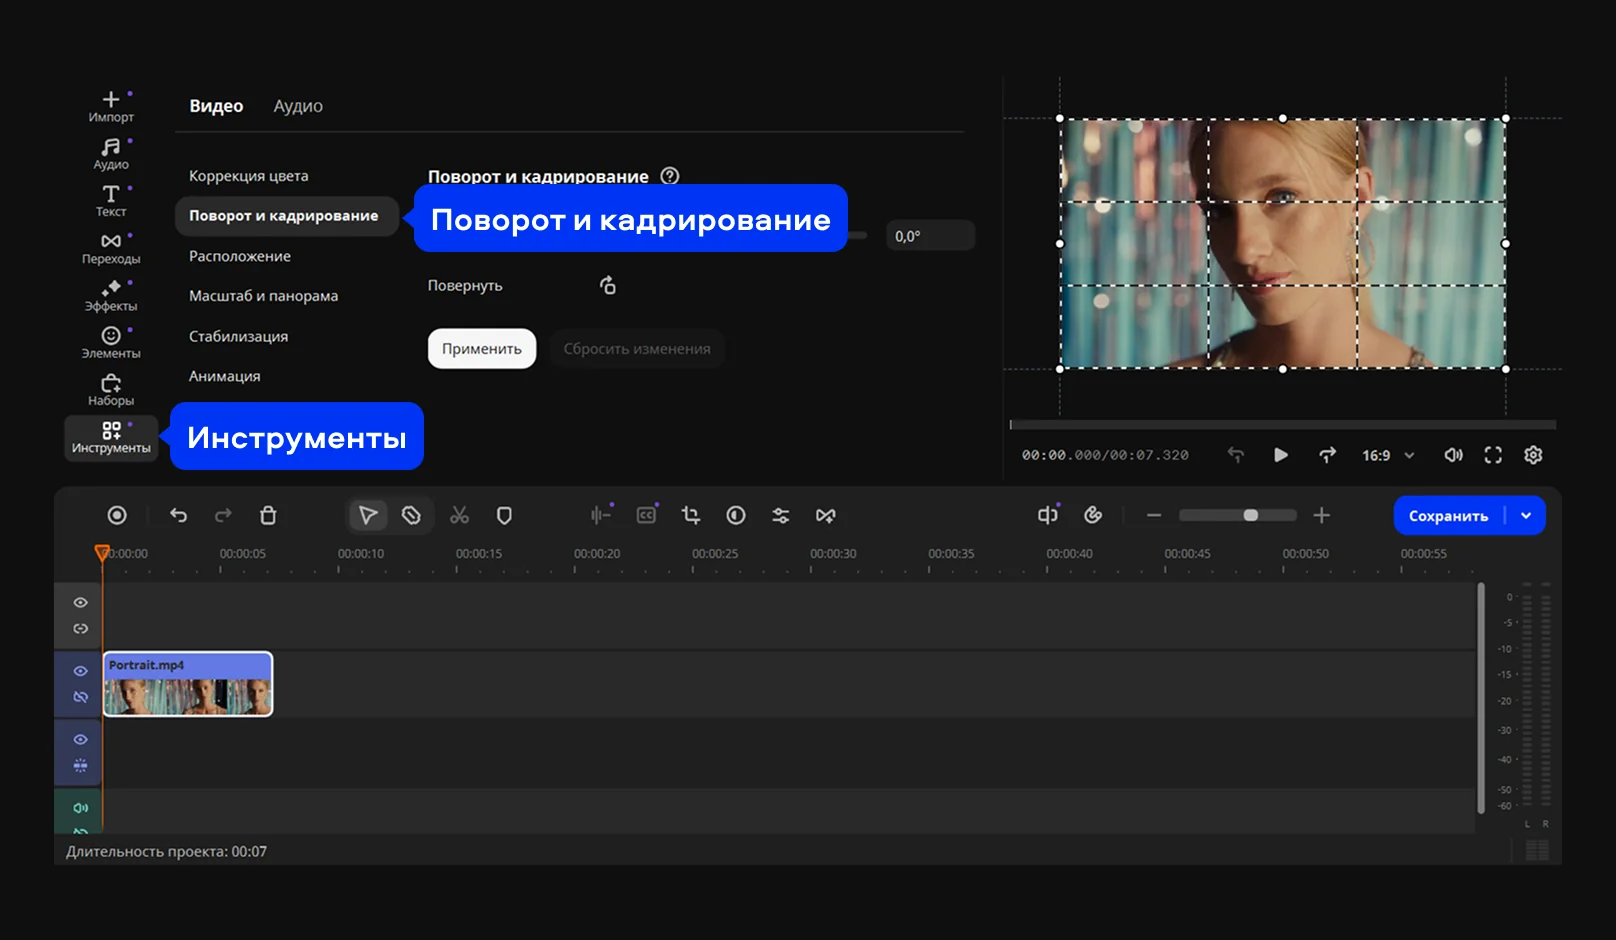This screenshot has width=1616, height=940.
Task: Open the Переходы transitions panel
Action: point(111,248)
